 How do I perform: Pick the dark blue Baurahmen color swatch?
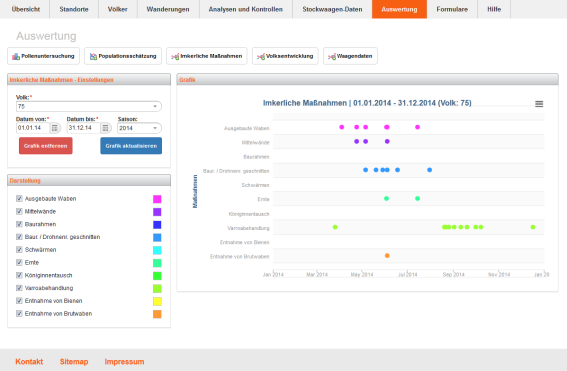pos(157,225)
